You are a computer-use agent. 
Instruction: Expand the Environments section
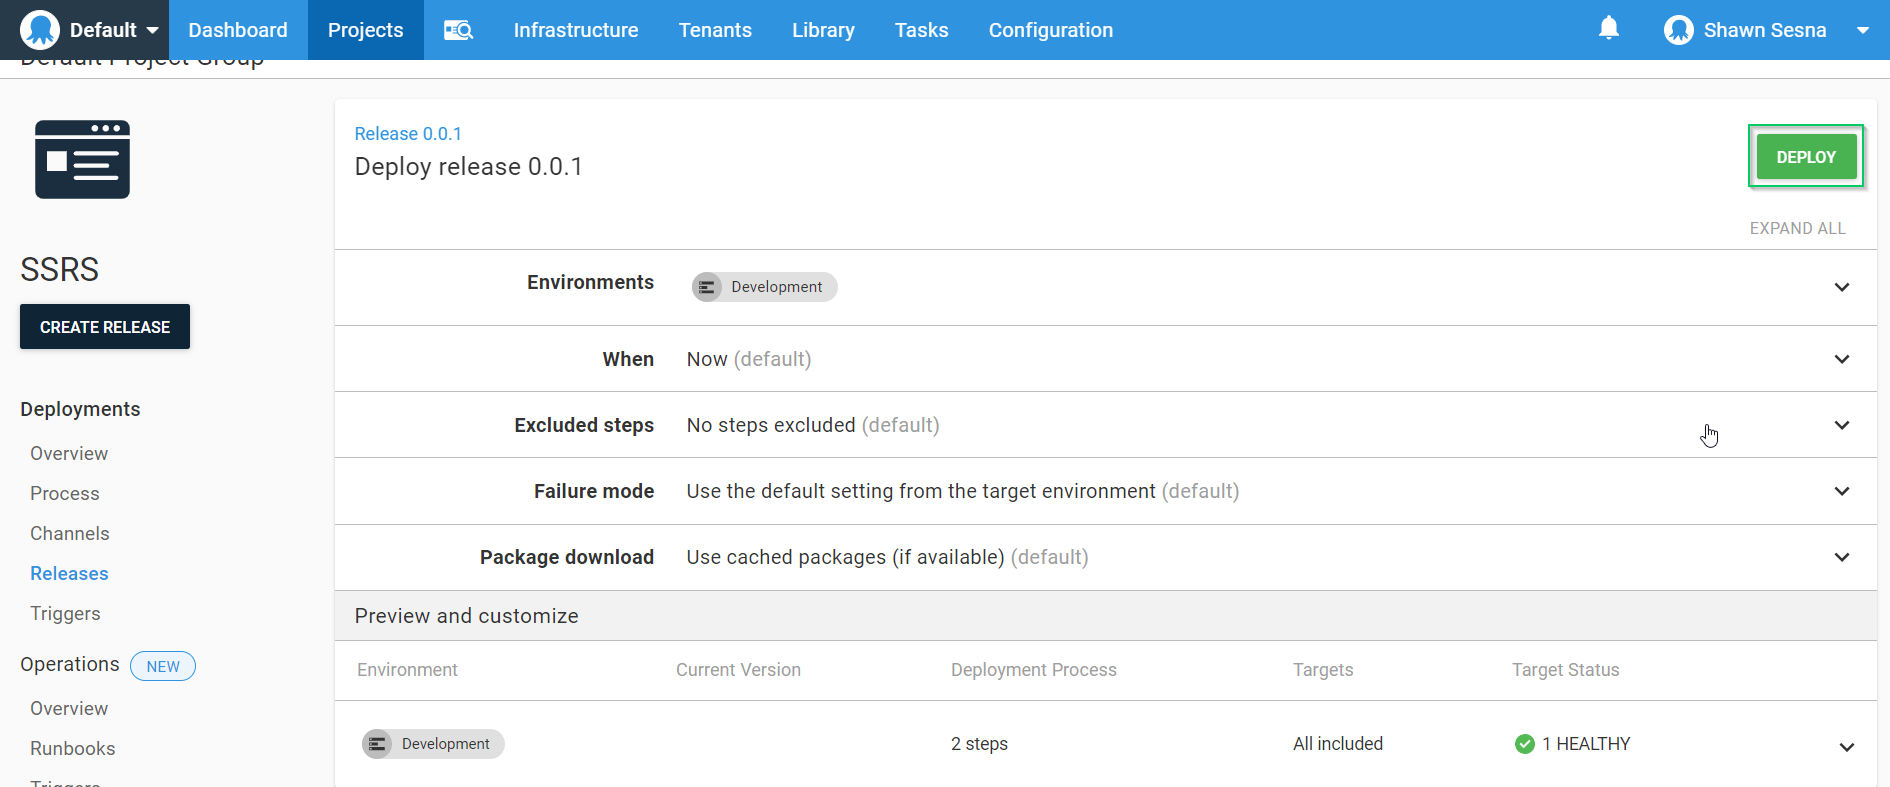(x=1841, y=288)
